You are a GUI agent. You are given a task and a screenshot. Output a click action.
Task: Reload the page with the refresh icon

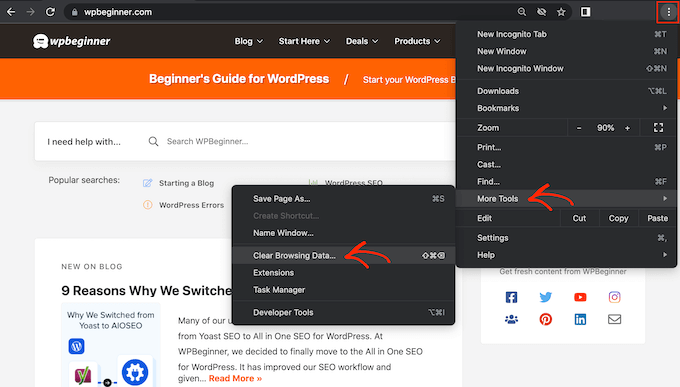pyautogui.click(x=50, y=12)
